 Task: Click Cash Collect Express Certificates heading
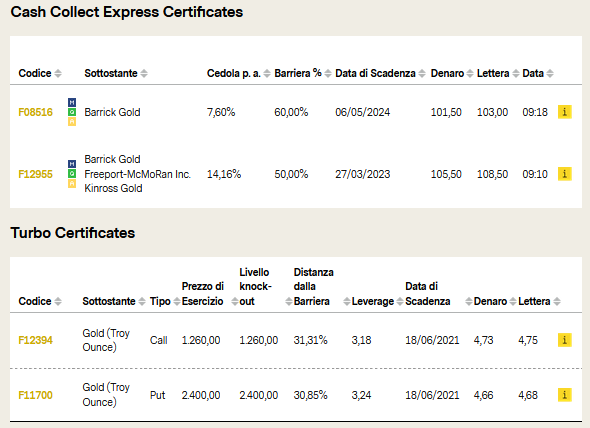[127, 12]
